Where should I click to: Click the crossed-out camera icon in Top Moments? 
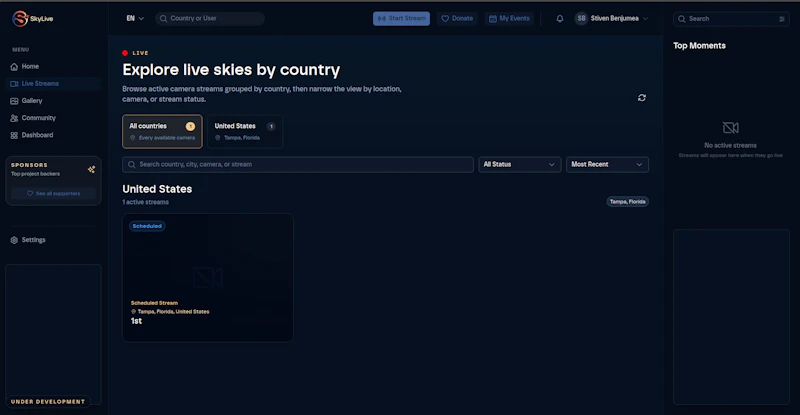731,127
